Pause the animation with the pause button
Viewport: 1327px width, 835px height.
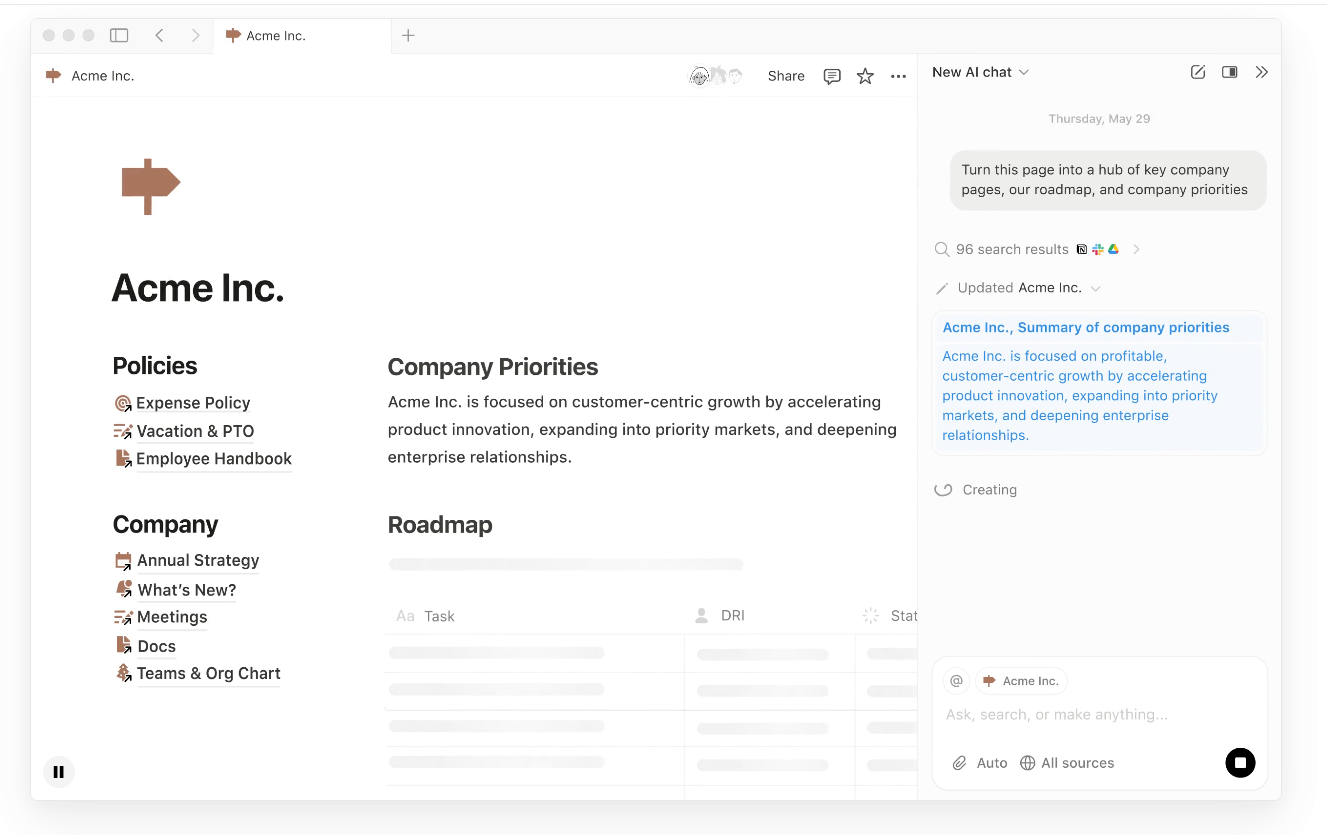pos(59,772)
